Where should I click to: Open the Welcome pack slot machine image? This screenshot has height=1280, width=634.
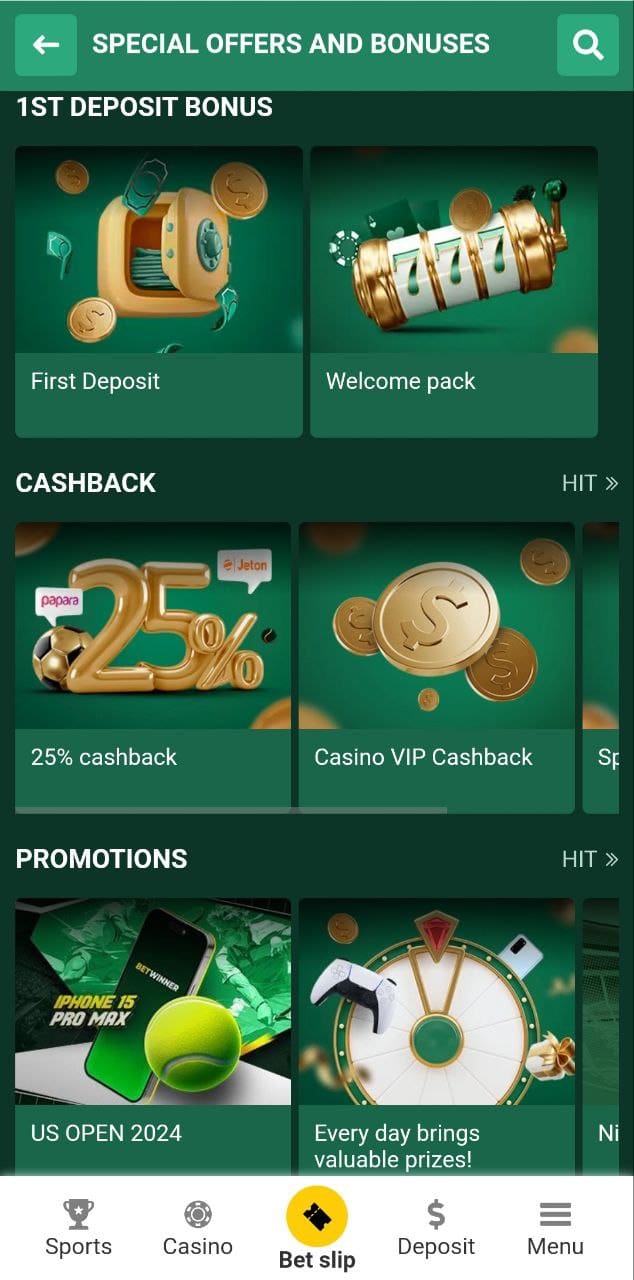pos(454,250)
